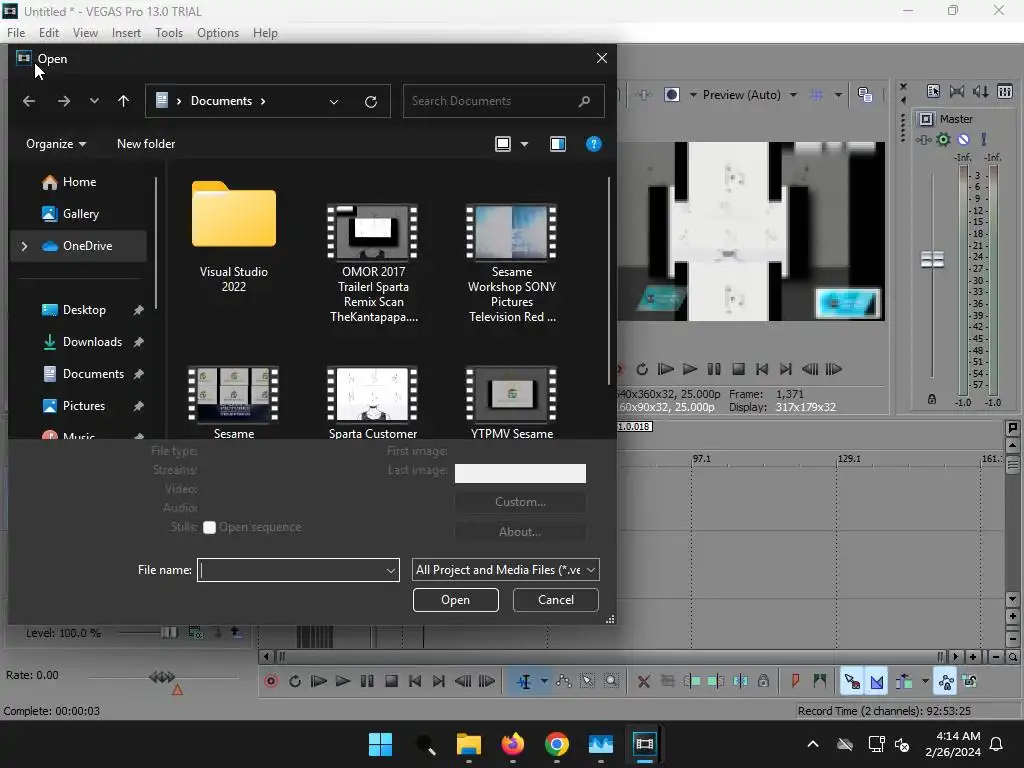Toggle Split Screen View in preview toolbar
This screenshot has width=1024, height=768.
point(672,95)
